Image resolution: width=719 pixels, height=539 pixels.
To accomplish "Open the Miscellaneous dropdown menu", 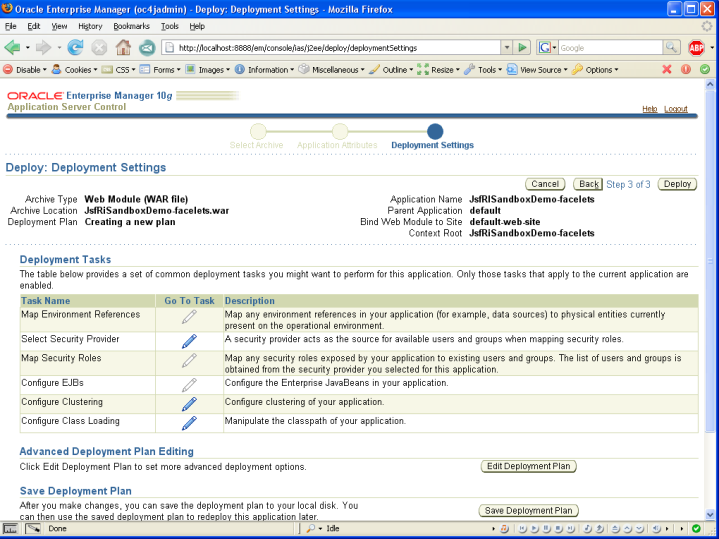I will click(x=332, y=69).
